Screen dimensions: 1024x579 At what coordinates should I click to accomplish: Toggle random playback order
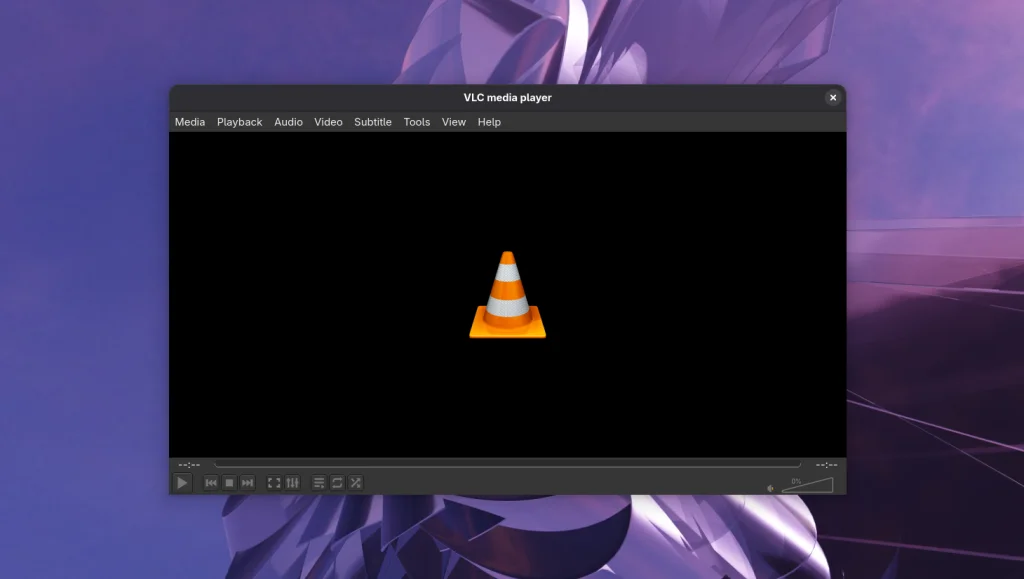[356, 483]
